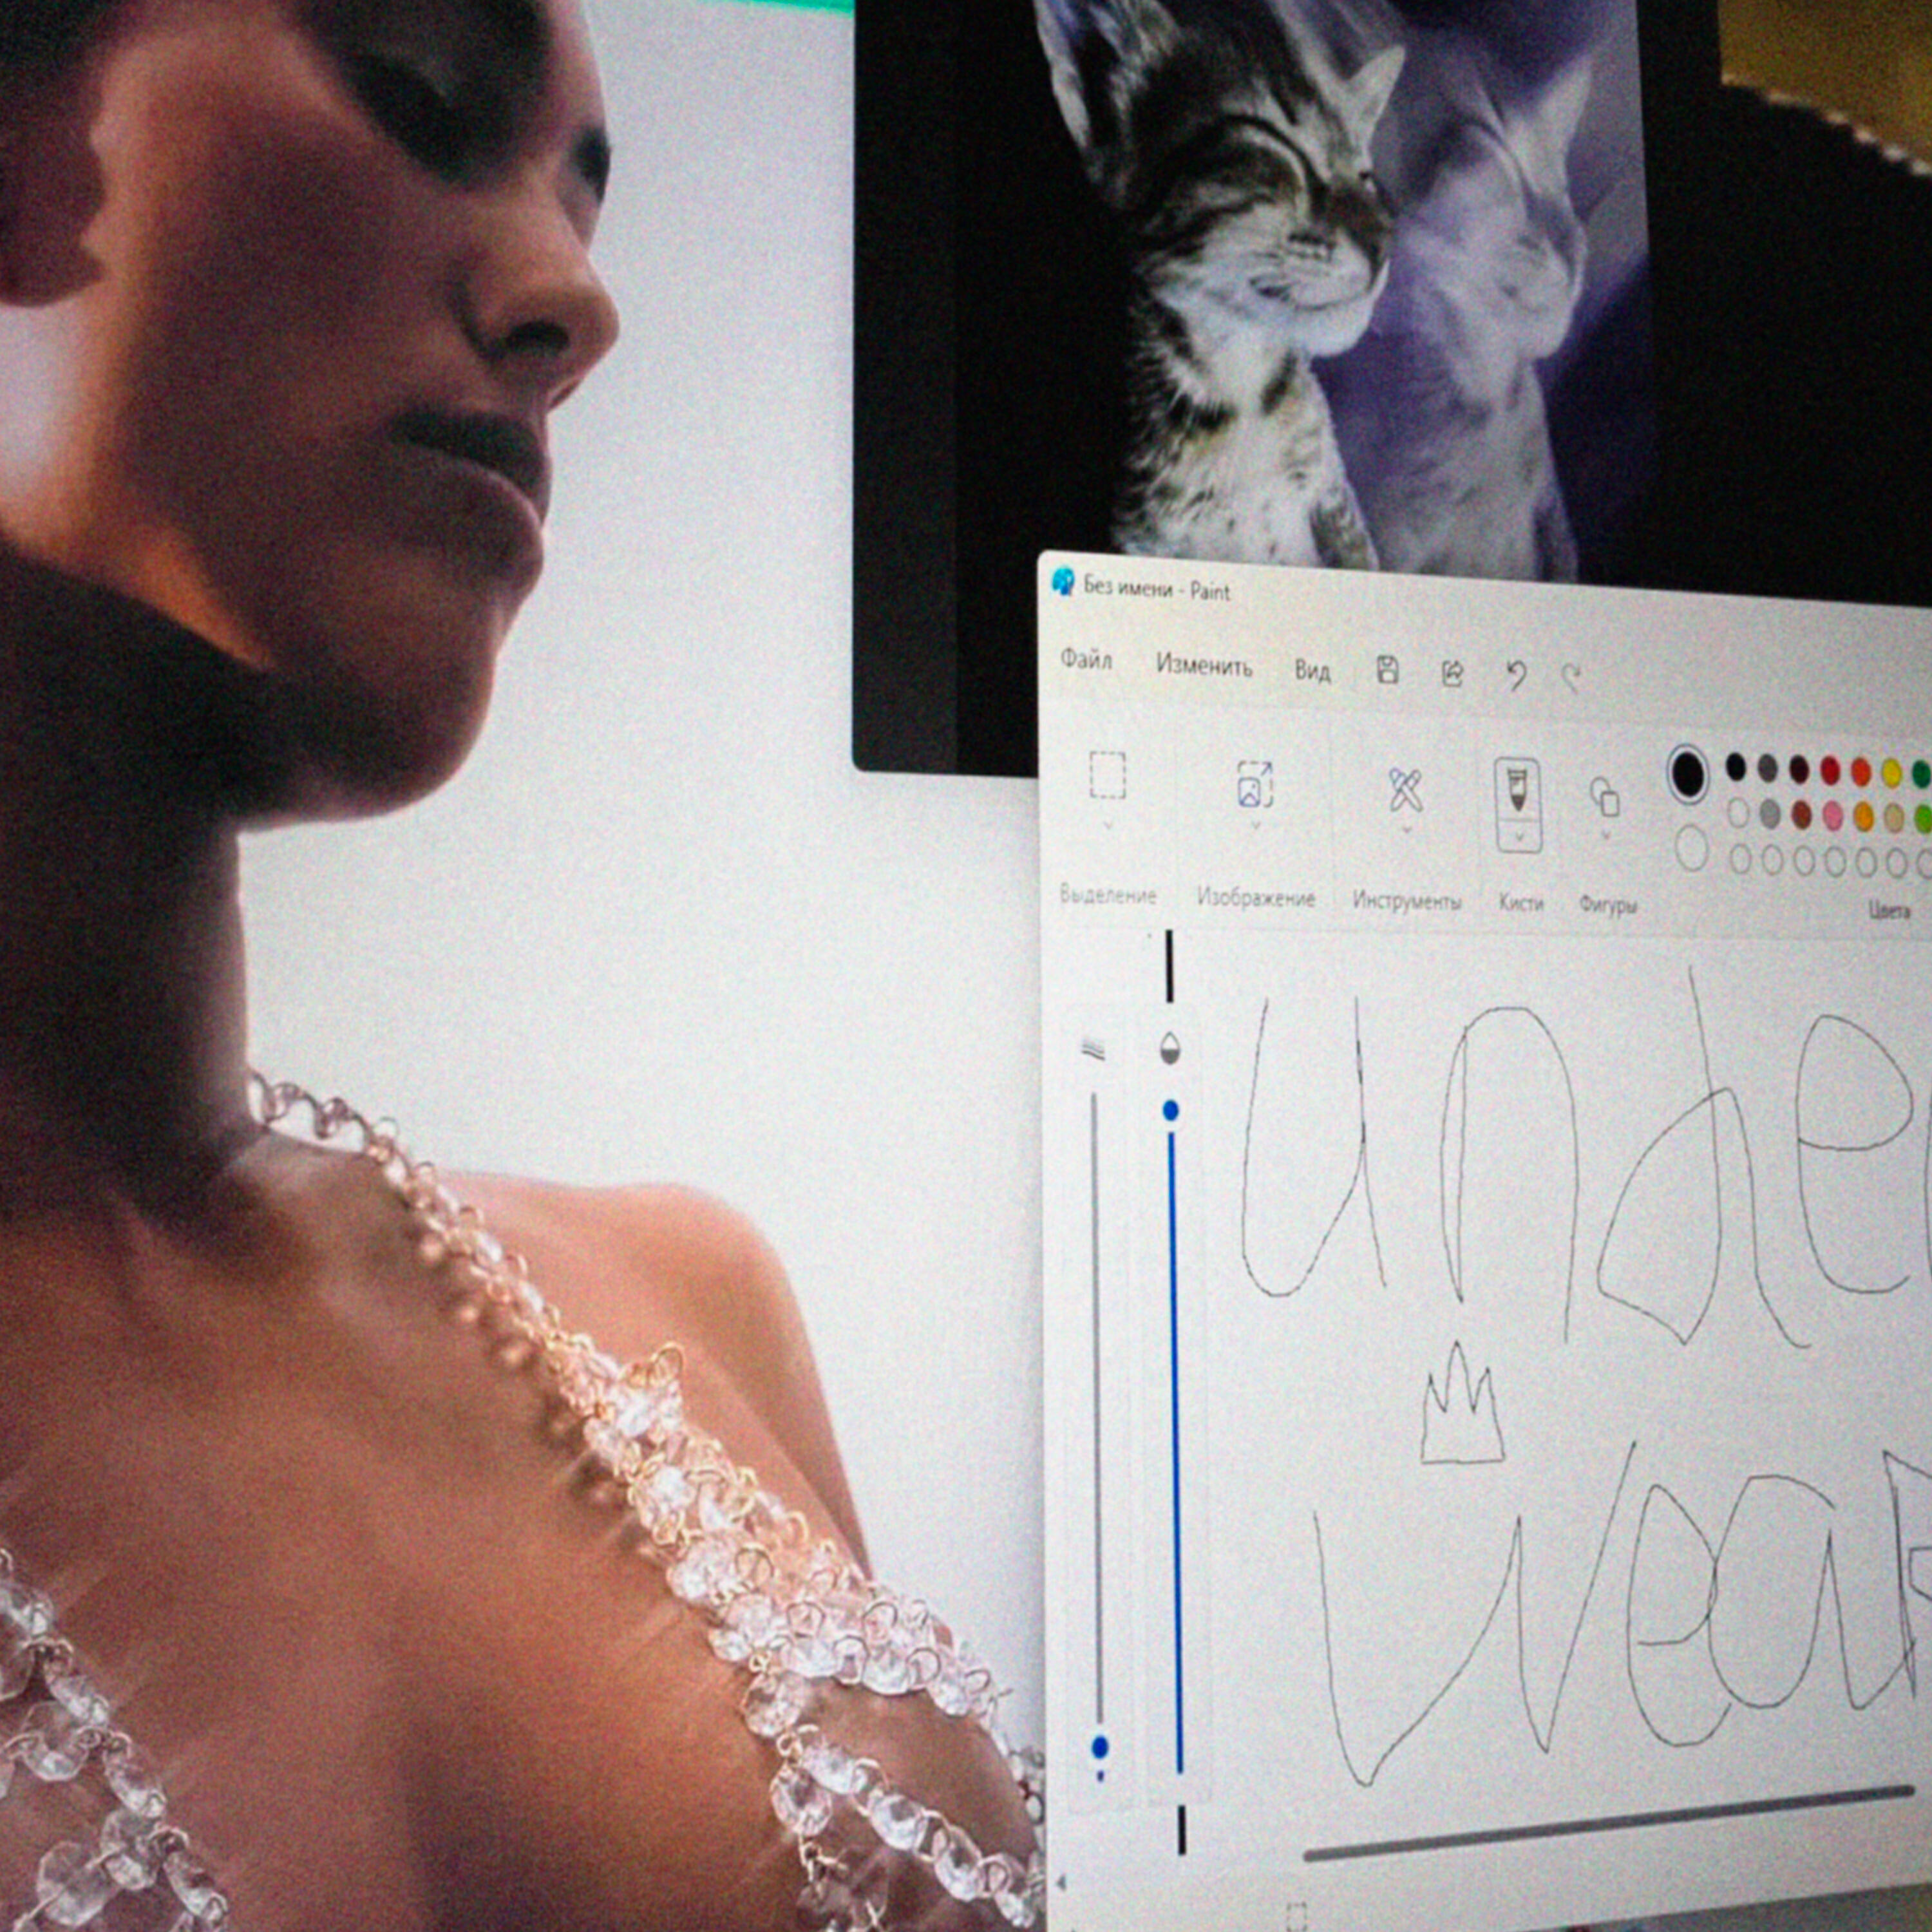This screenshot has height=1932, width=1932.
Task: Open the shapes icon
Action: click(x=1605, y=798)
